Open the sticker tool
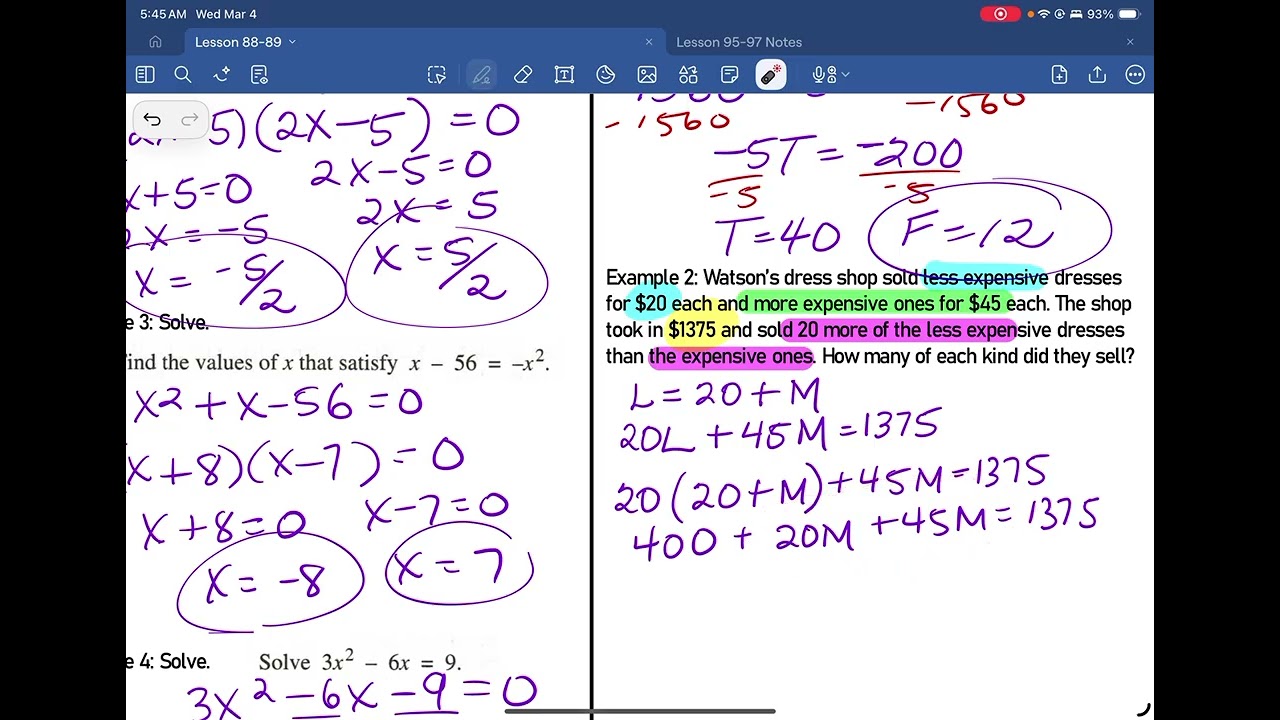The width and height of the screenshot is (1280, 720). [x=605, y=75]
